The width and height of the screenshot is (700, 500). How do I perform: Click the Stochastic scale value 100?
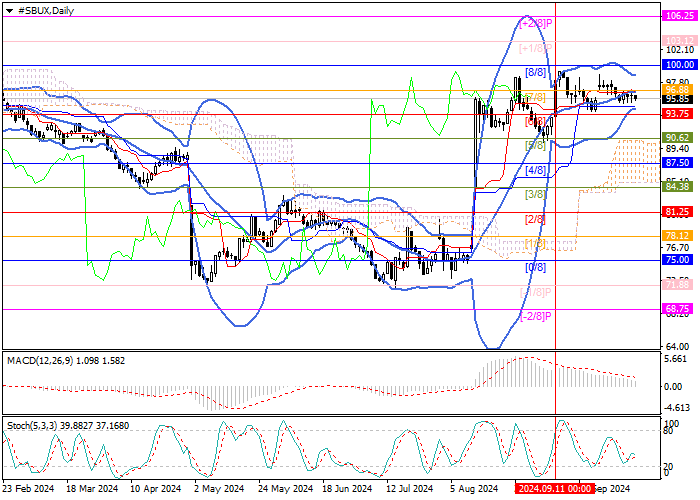[x=672, y=423]
